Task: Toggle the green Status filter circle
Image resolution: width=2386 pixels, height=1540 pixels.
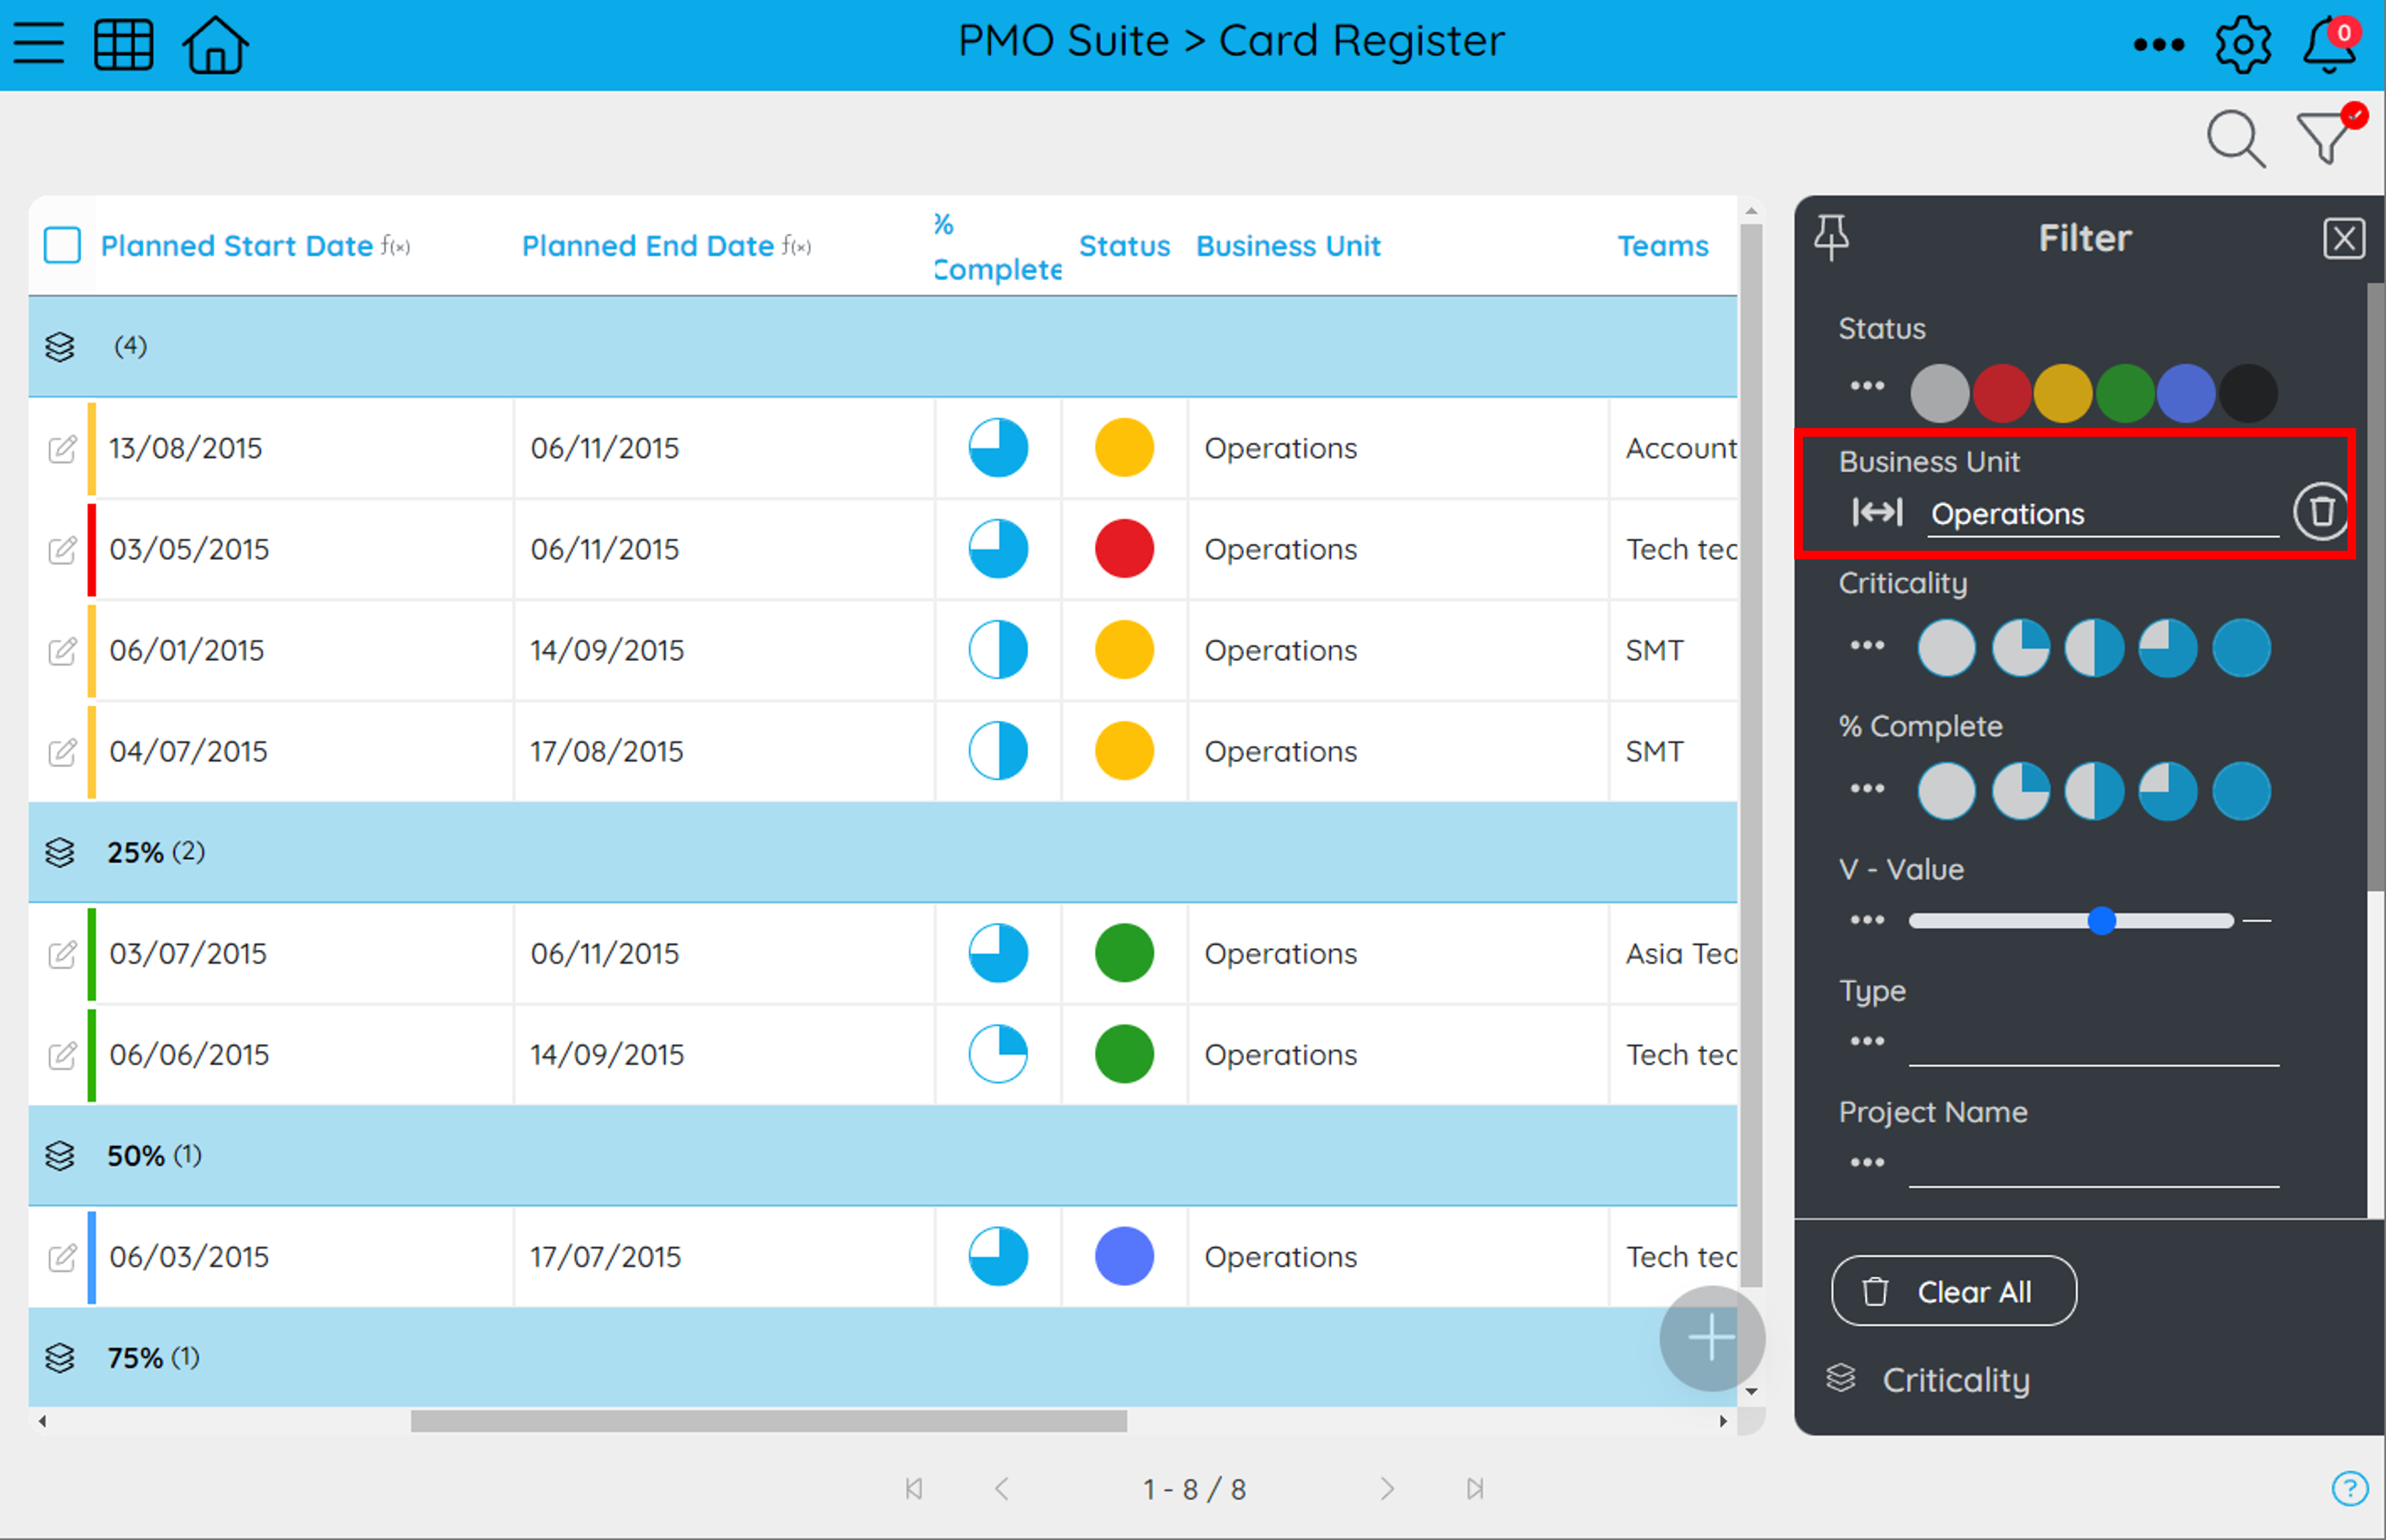Action: [x=2125, y=393]
